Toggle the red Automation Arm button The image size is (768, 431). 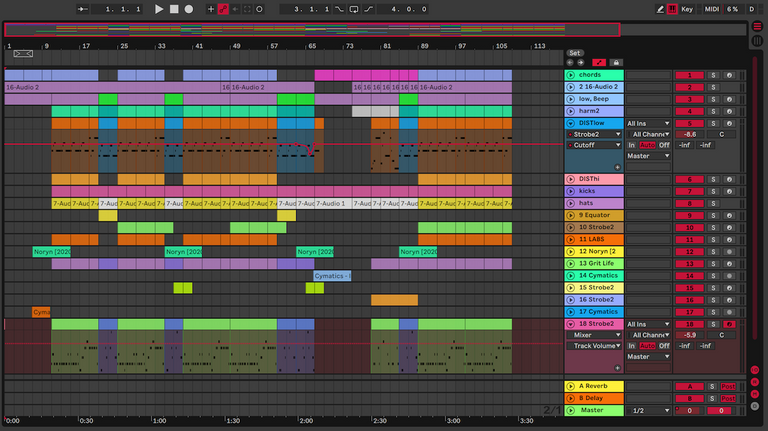[x=223, y=9]
